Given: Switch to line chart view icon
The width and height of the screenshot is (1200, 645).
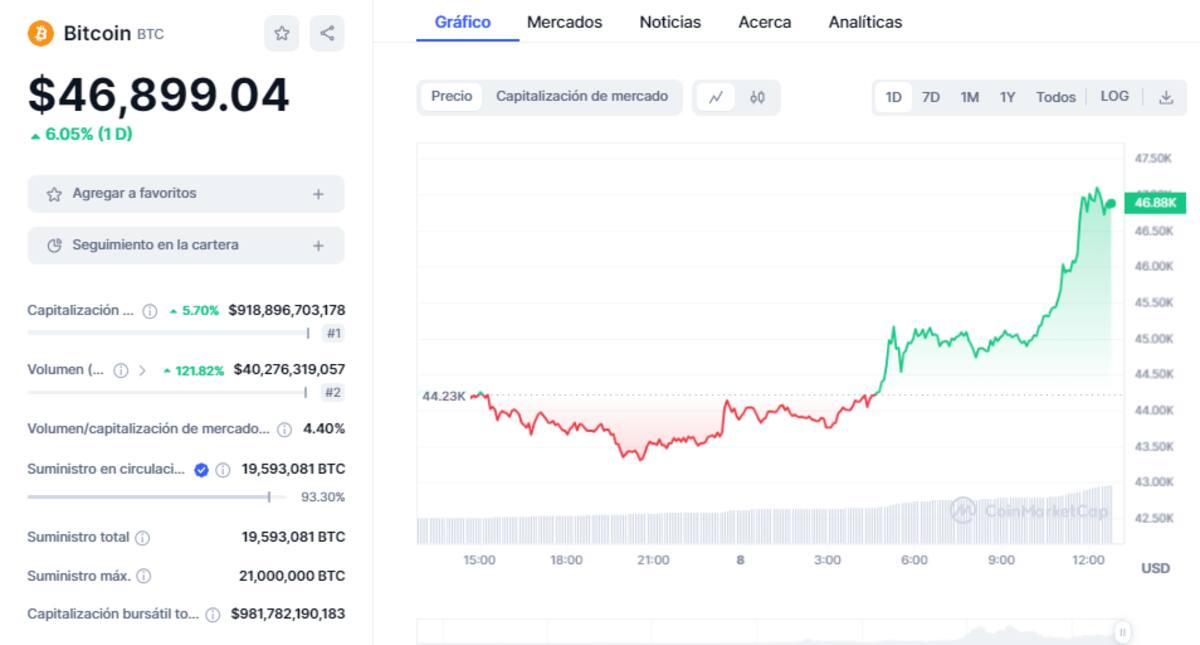Looking at the screenshot, I should (x=716, y=97).
